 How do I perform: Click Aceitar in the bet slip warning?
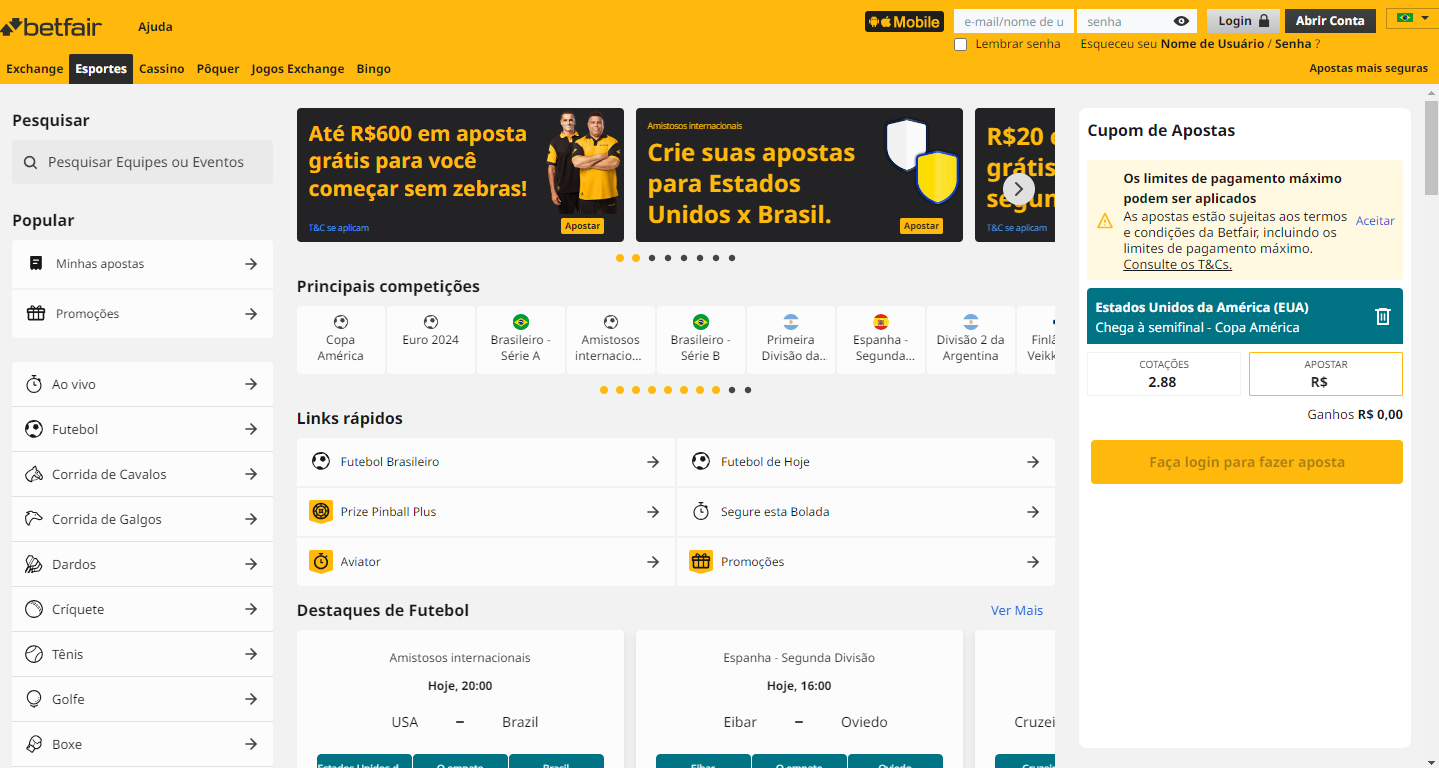1375,221
